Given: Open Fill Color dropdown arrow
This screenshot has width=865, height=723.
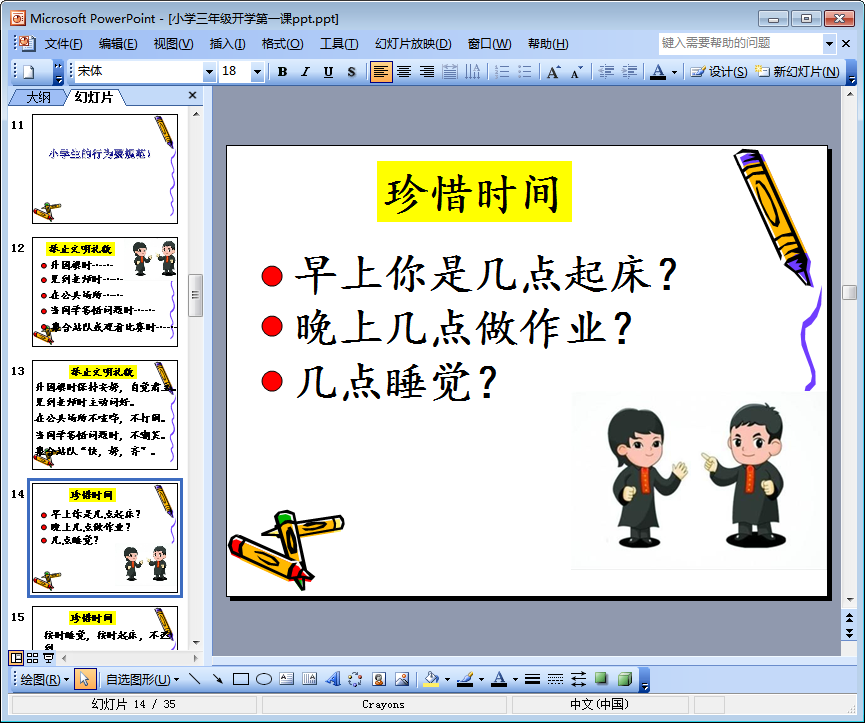Looking at the screenshot, I should coord(447,680).
